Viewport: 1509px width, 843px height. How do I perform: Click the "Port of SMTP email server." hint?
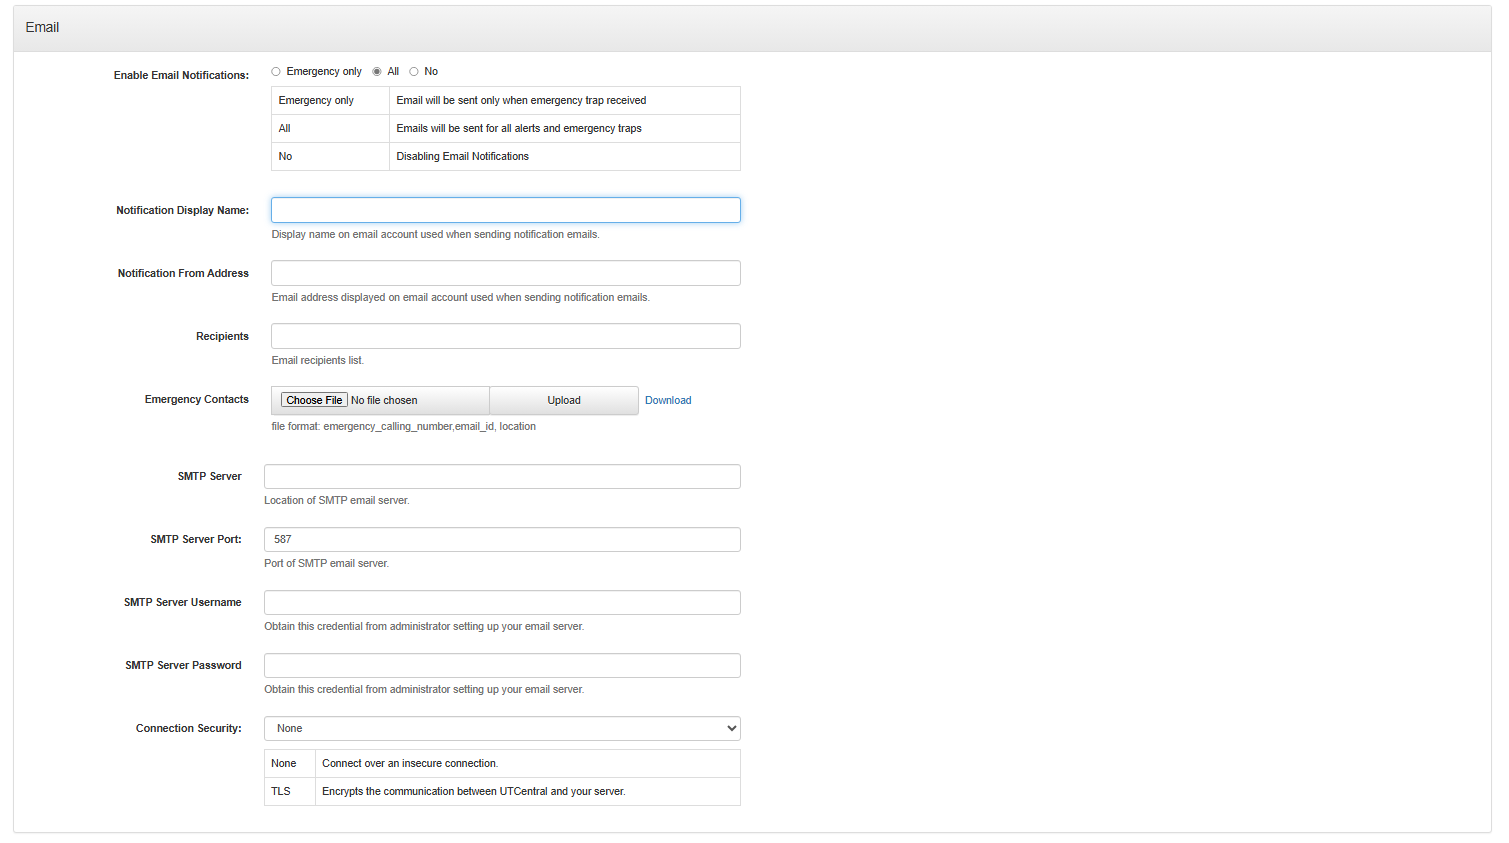pyautogui.click(x=327, y=564)
